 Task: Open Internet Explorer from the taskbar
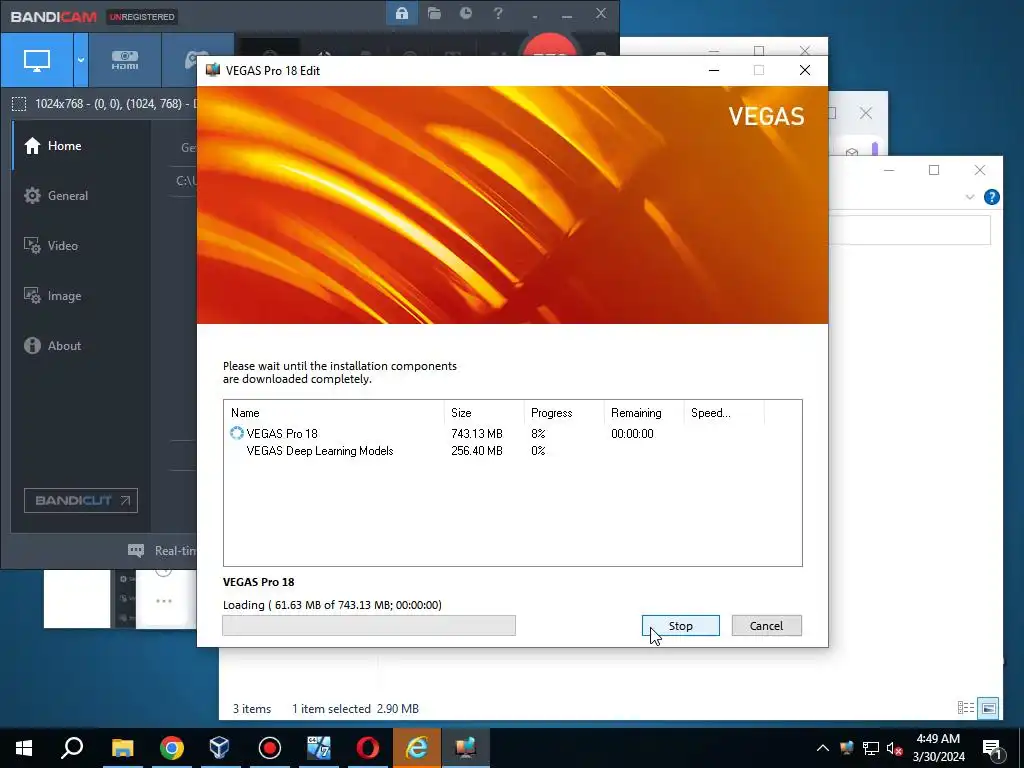tap(417, 748)
